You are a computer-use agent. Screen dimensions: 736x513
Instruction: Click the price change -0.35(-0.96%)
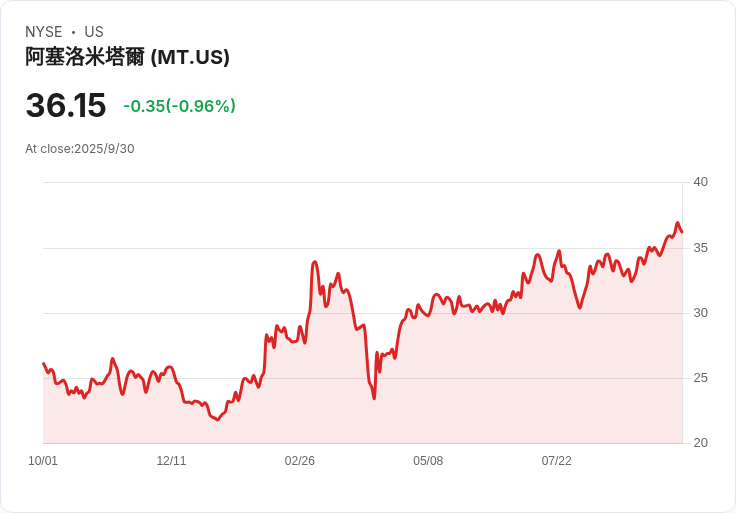tap(179, 106)
